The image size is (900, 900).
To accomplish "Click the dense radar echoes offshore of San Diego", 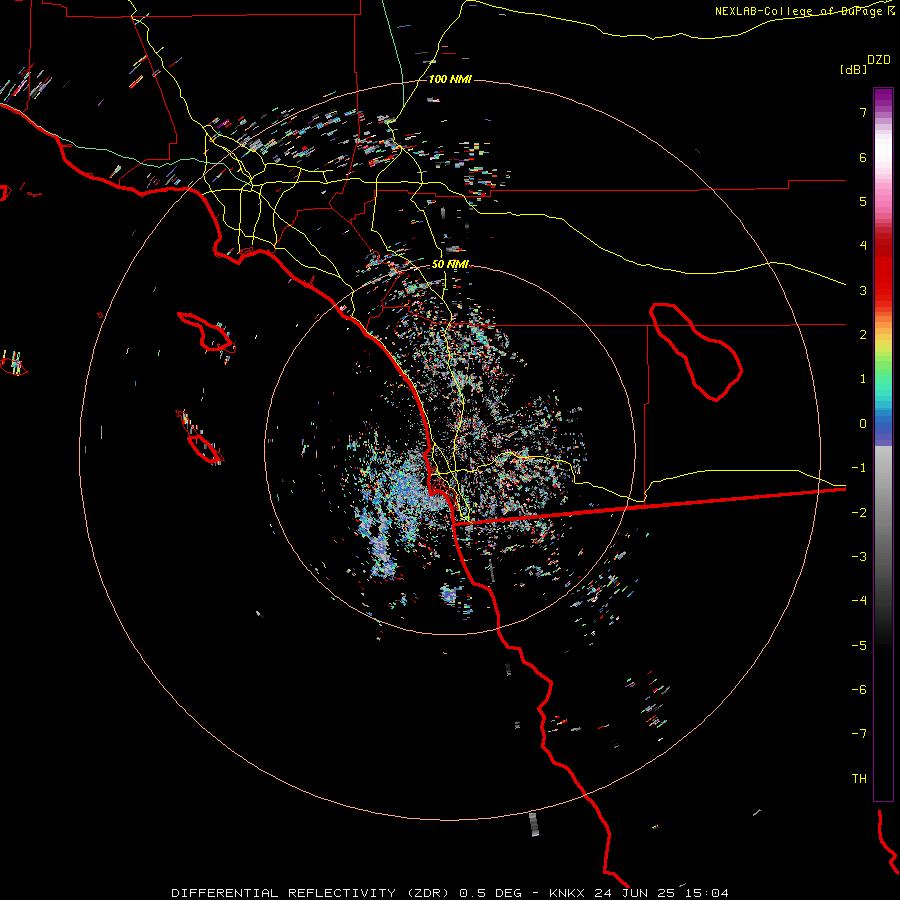I will [x=396, y=499].
